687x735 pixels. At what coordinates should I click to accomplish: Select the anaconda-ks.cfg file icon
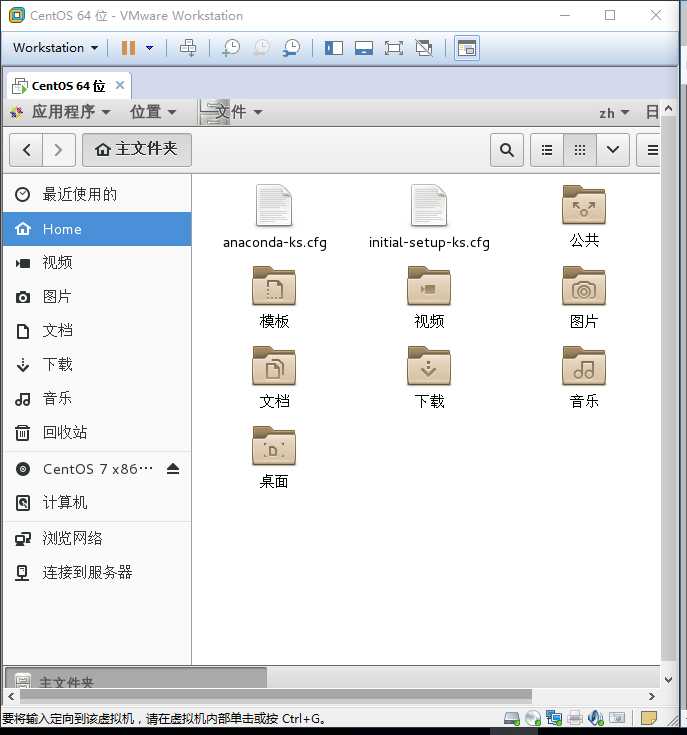(274, 205)
